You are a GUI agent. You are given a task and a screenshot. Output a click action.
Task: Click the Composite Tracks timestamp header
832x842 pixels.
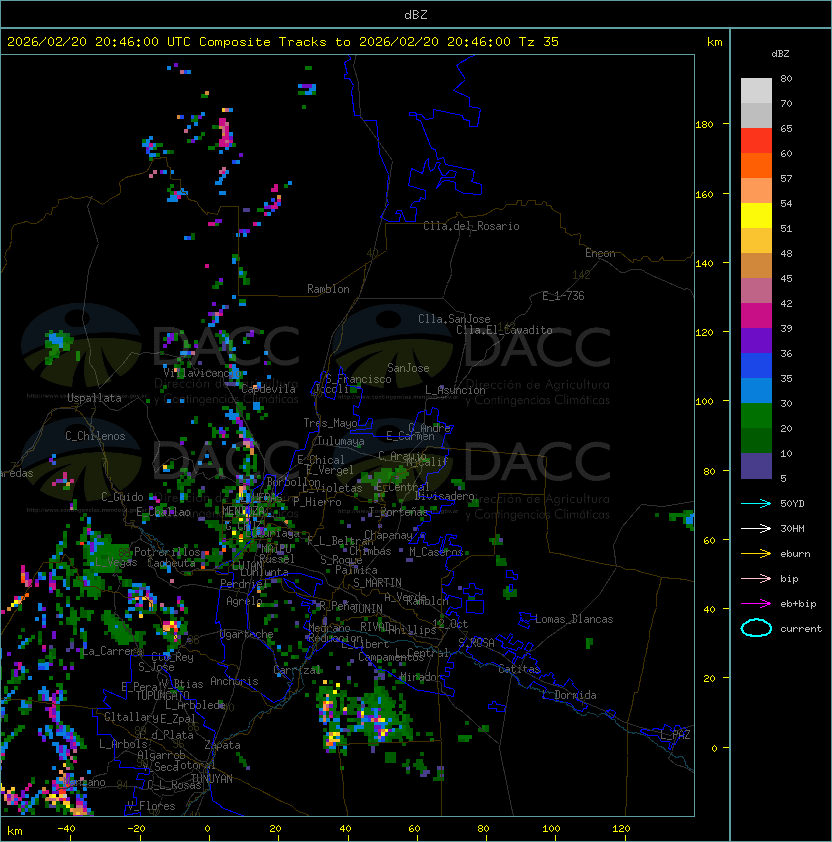pyautogui.click(x=283, y=42)
